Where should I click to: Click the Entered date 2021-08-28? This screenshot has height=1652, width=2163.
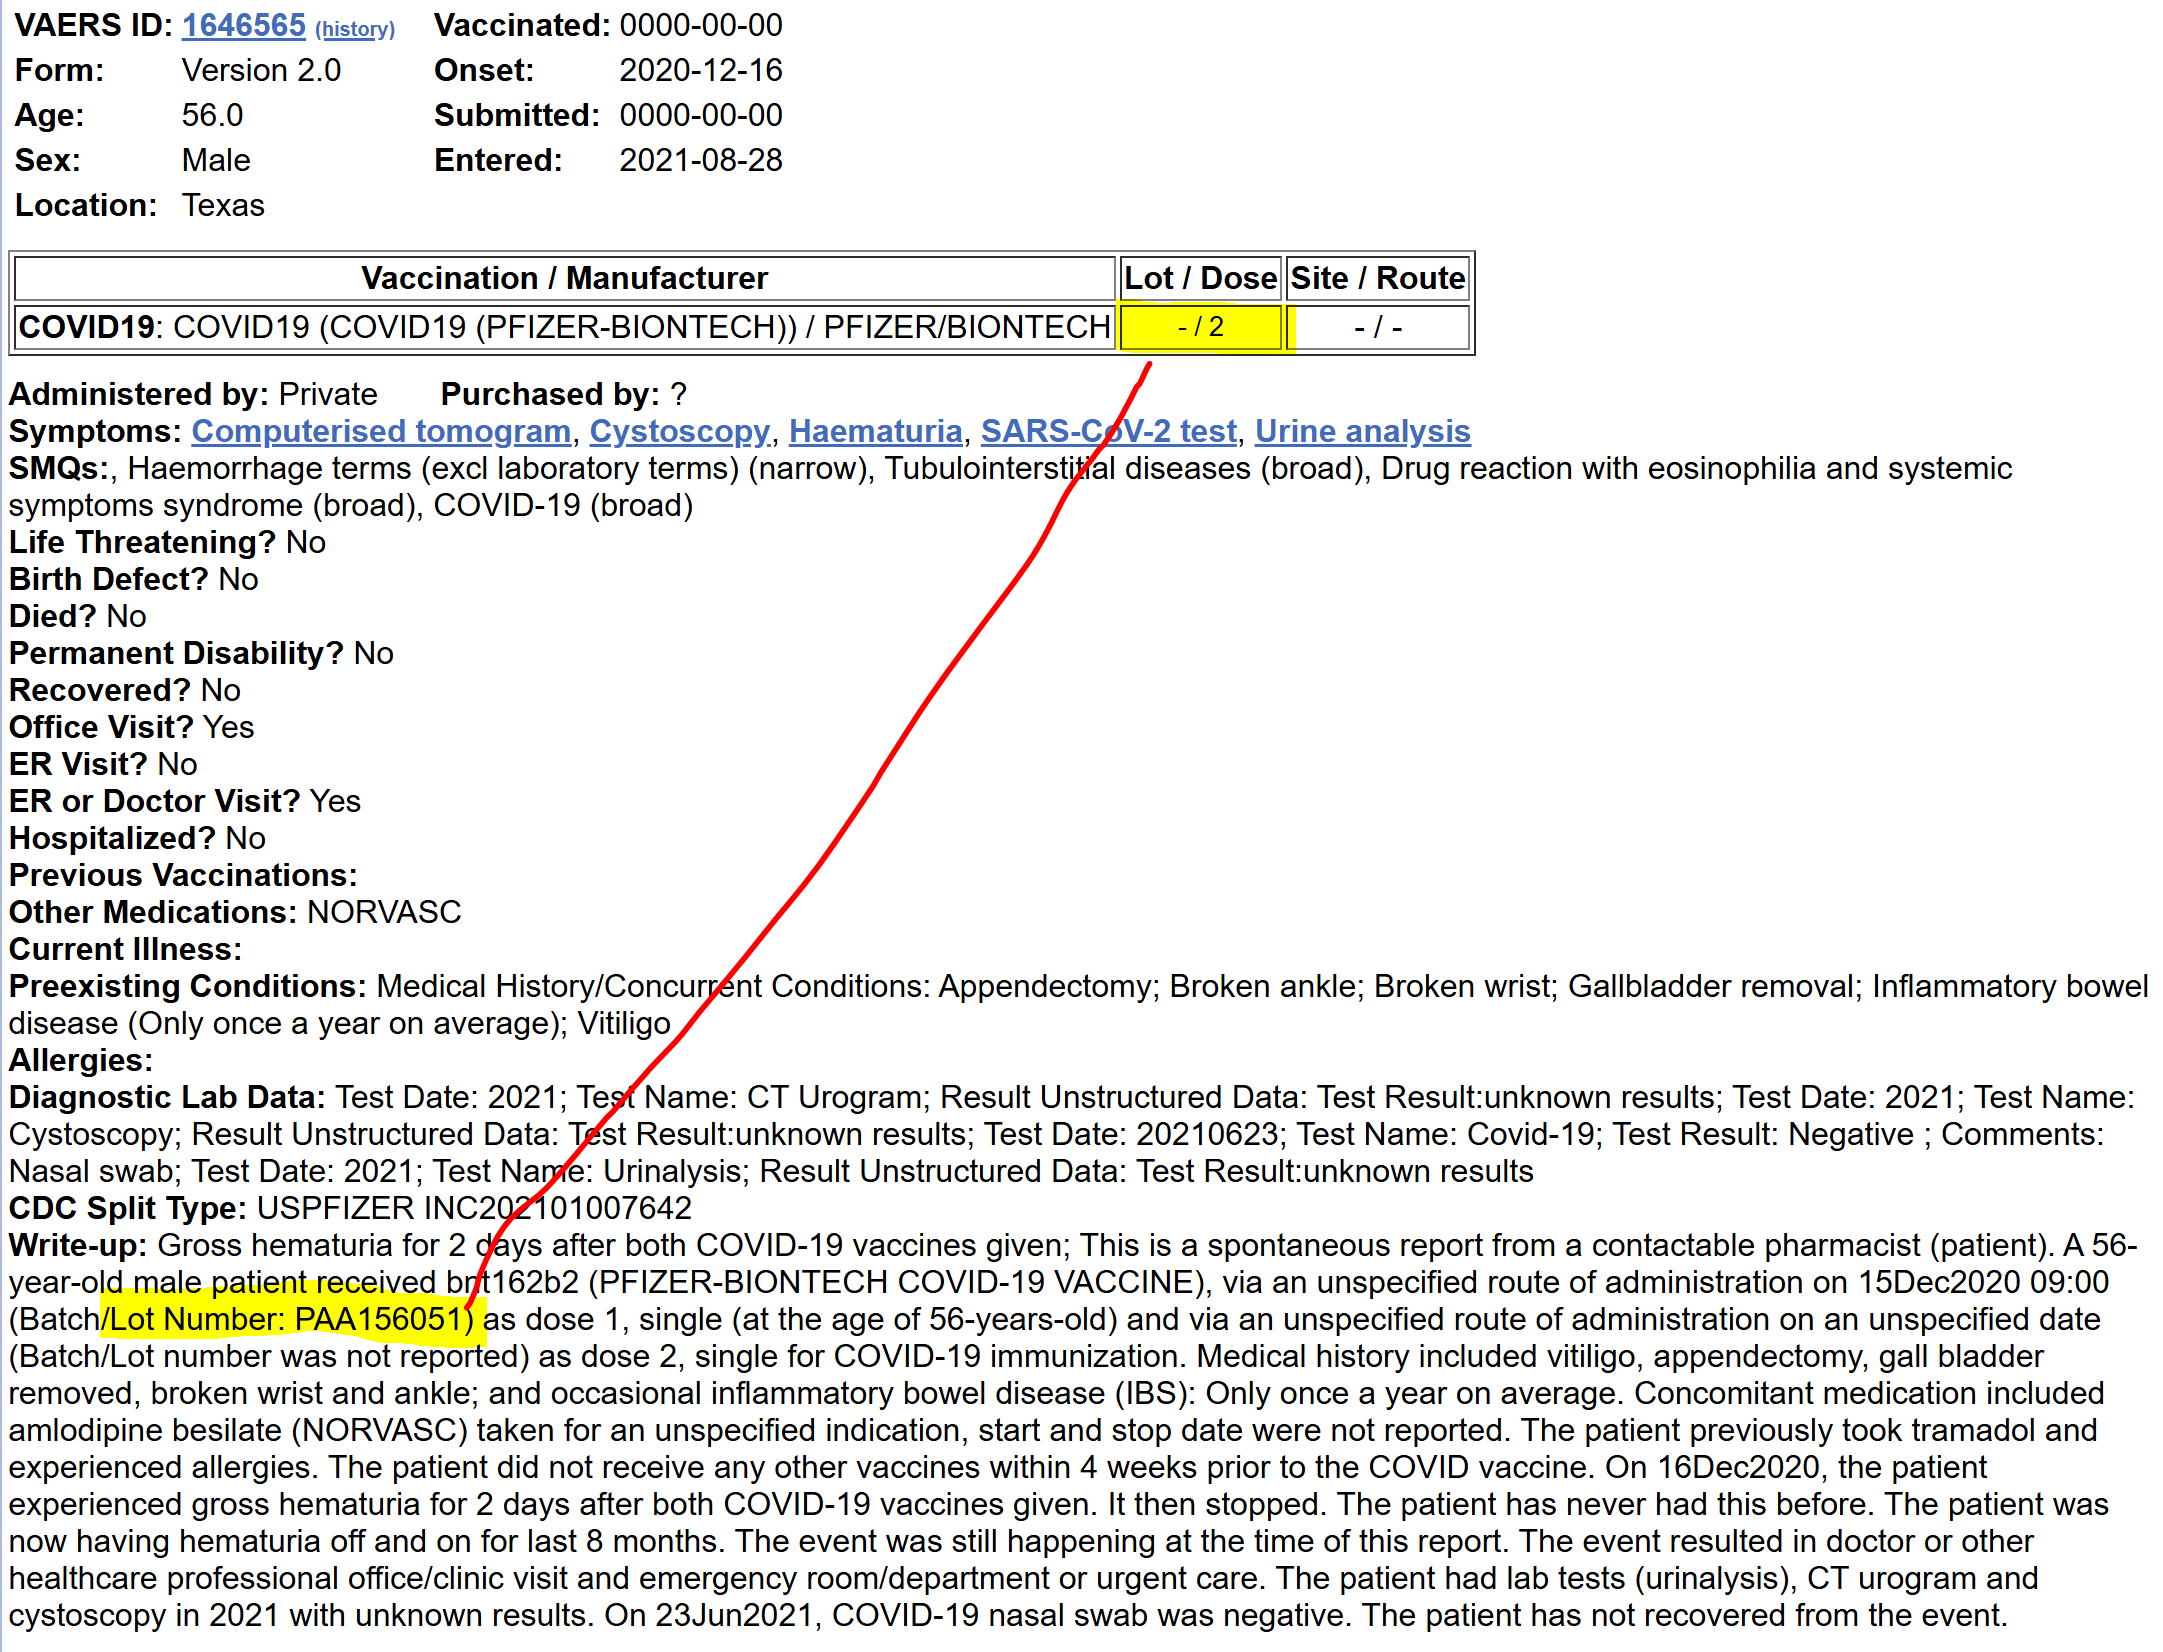(x=700, y=160)
